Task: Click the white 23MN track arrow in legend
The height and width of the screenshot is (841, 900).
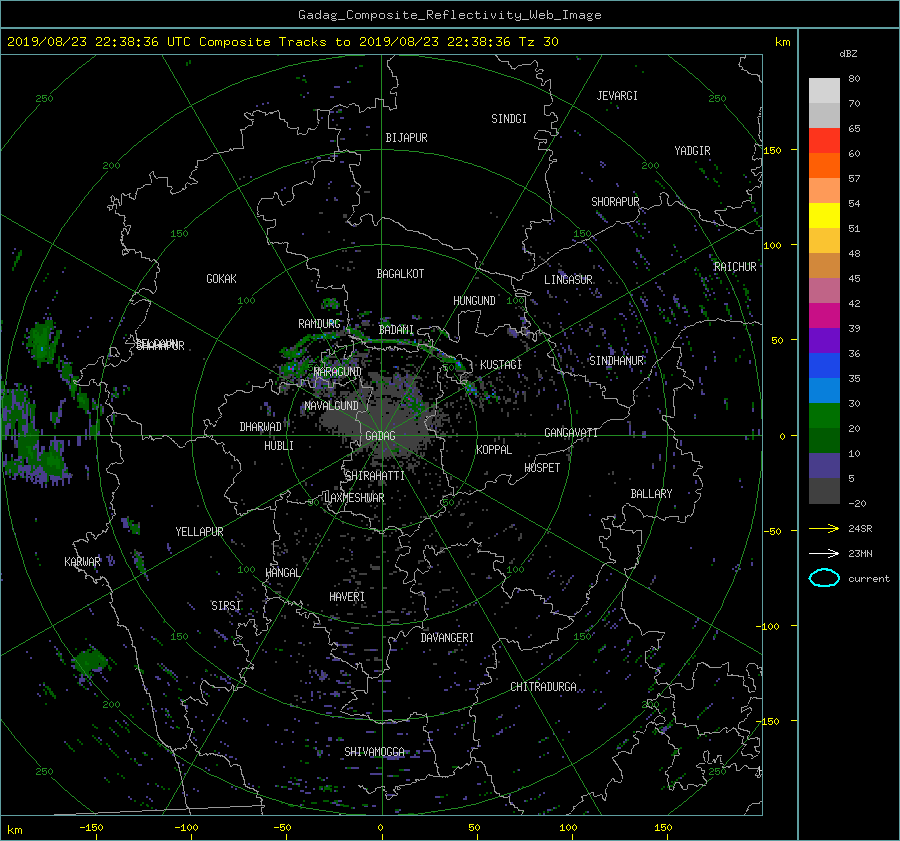Action: [824, 553]
